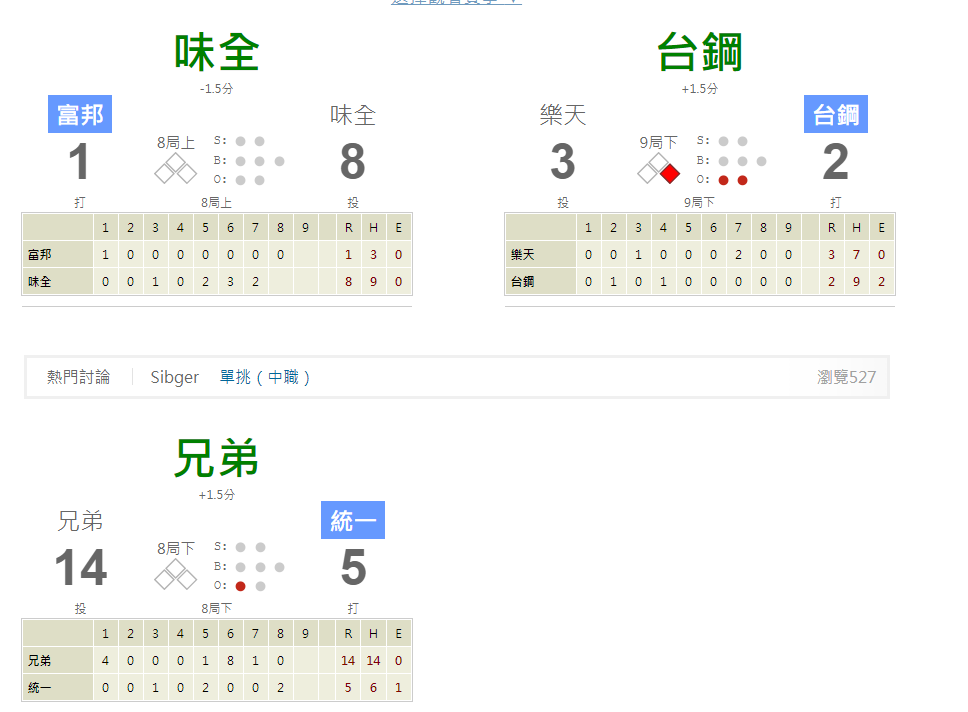Click 兄弟's 6th-inning score of 8
968x712 pixels.
click(230, 661)
